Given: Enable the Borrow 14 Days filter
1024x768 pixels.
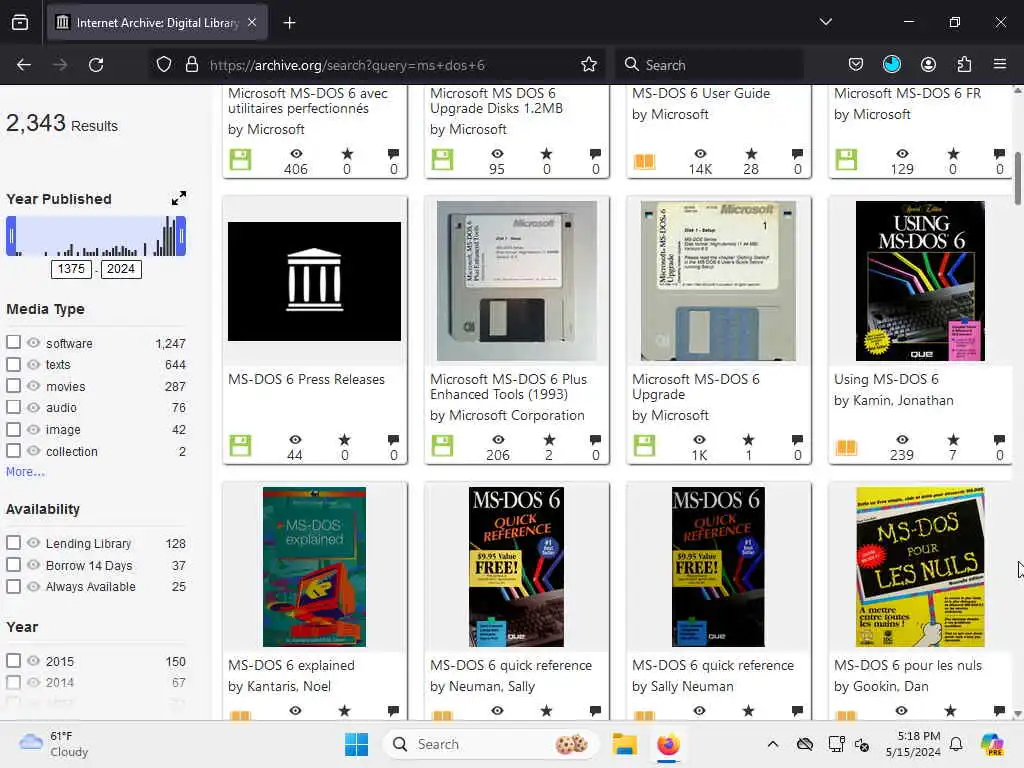Looking at the screenshot, I should [x=13, y=564].
